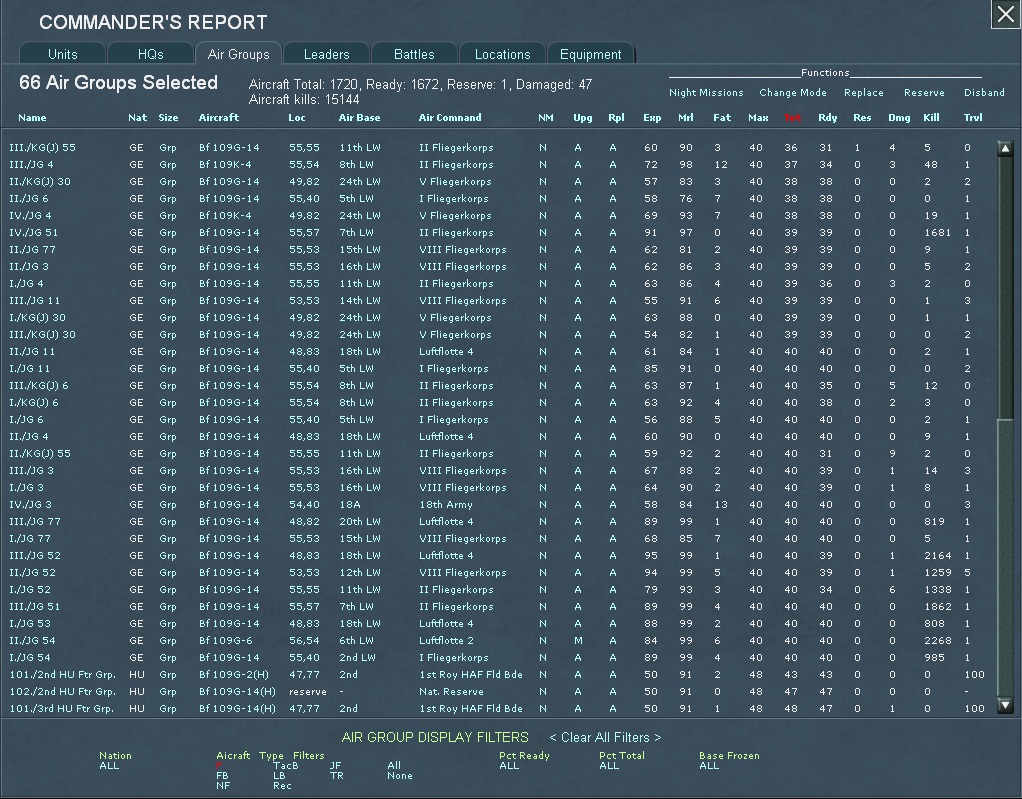Sort by the Nat column header
The image size is (1022, 799).
(x=138, y=117)
